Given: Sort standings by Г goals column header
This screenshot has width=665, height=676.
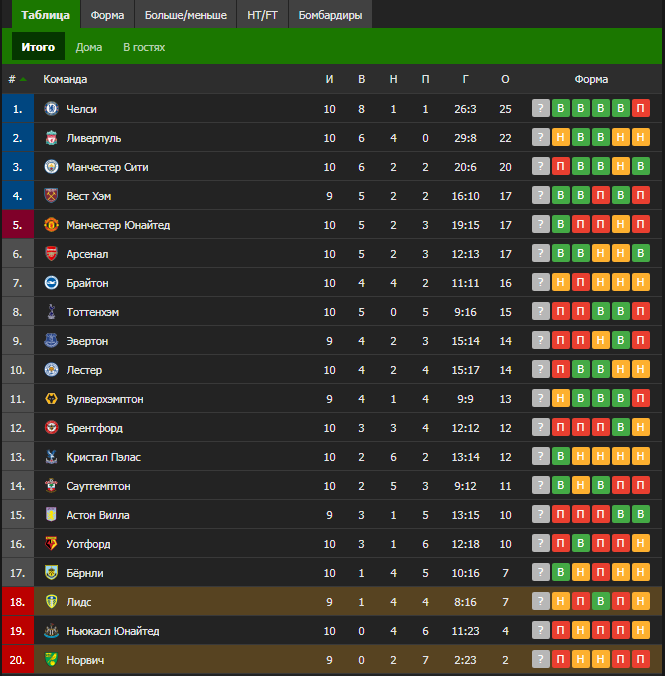Looking at the screenshot, I should coord(465,79).
